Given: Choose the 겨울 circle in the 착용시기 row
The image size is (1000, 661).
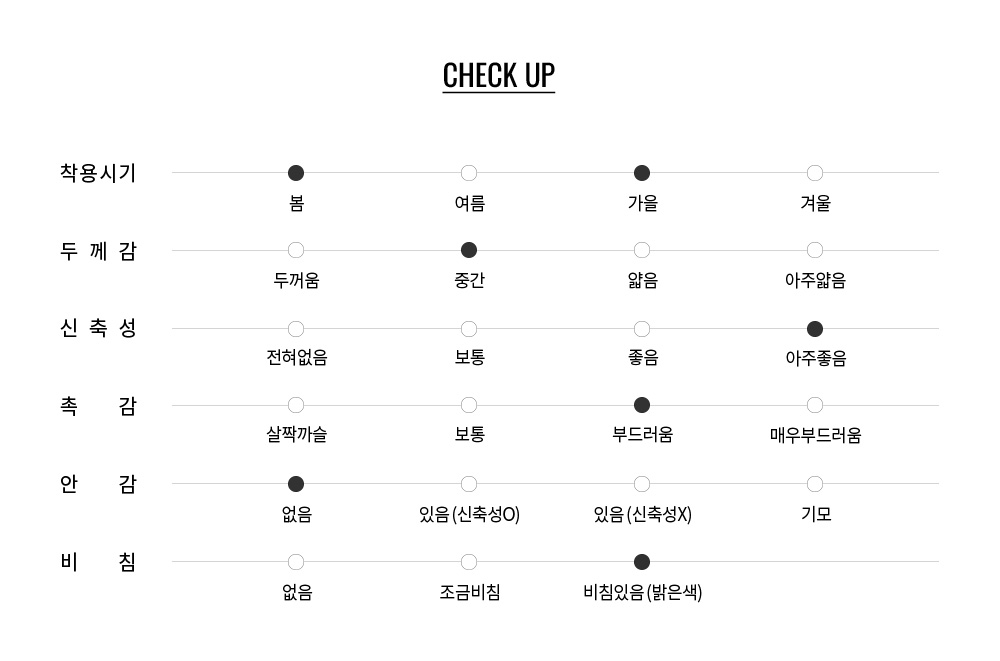Looking at the screenshot, I should coord(815,173).
